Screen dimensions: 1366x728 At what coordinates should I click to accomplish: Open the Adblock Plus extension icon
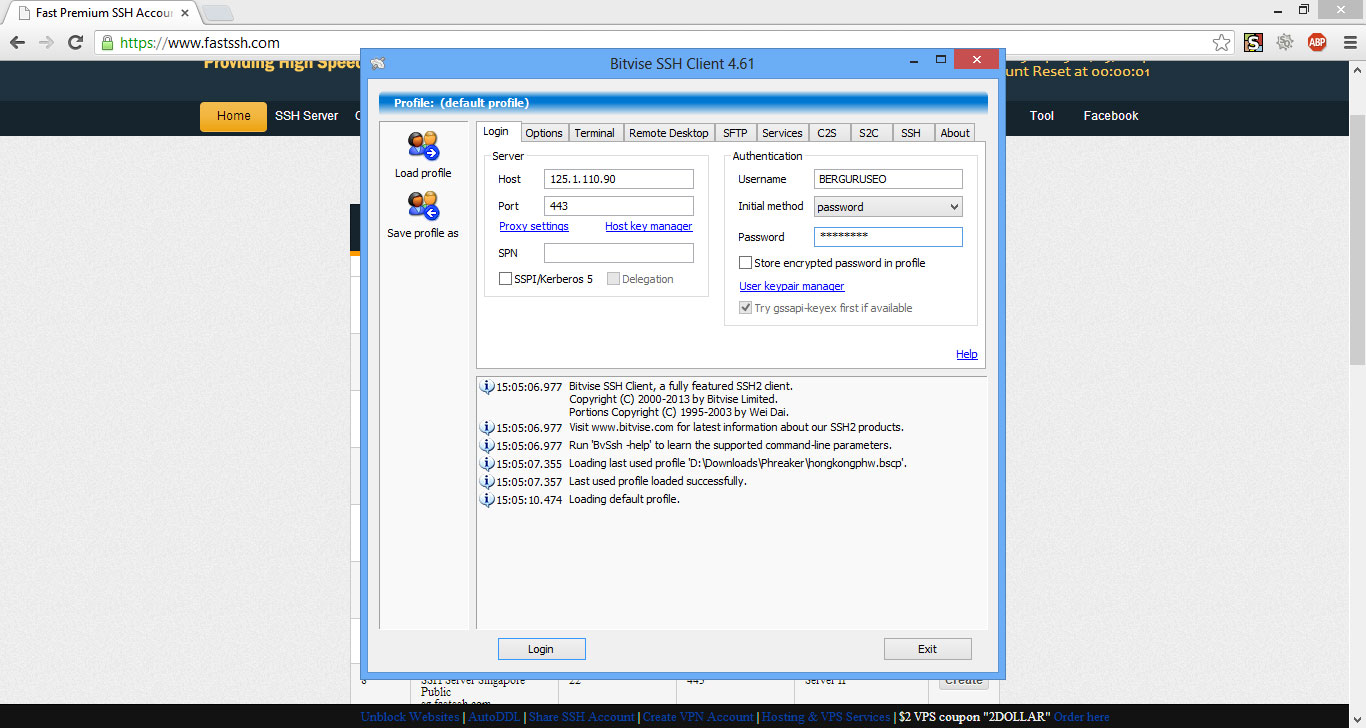pyautogui.click(x=1317, y=42)
